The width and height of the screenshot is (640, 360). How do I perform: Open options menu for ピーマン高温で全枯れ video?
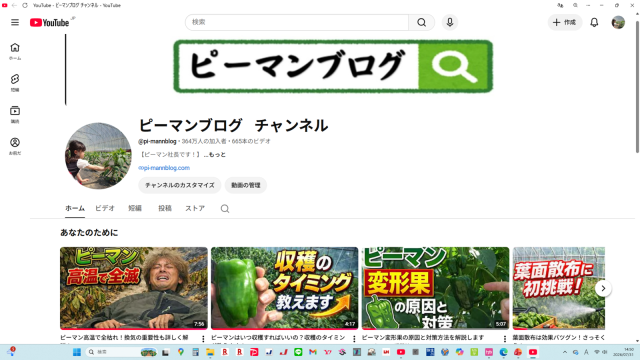tap(203, 339)
